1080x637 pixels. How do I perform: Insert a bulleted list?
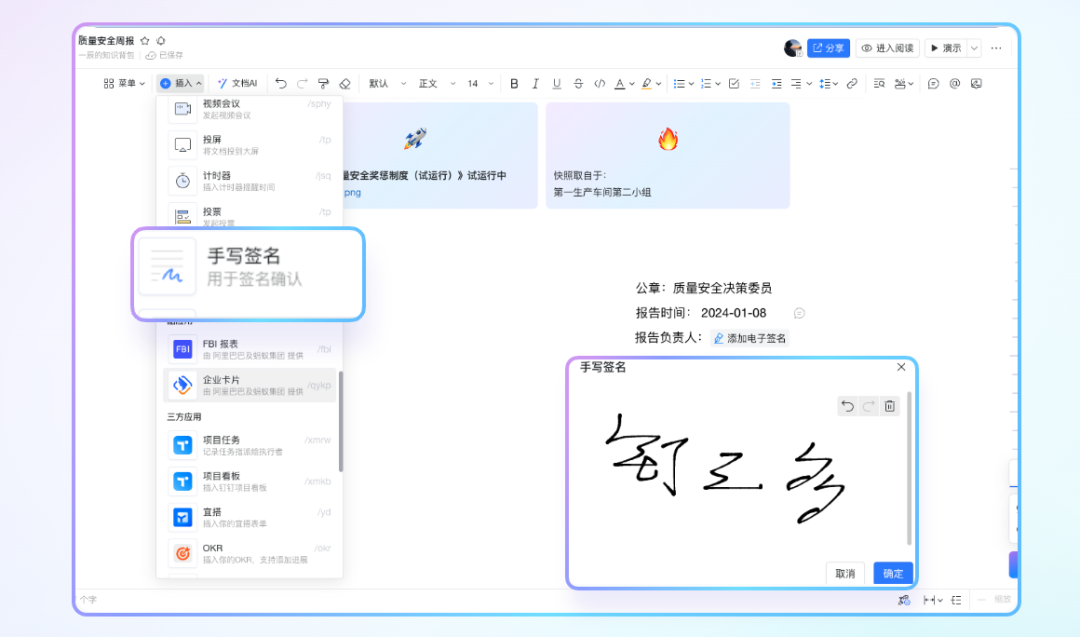tap(679, 83)
